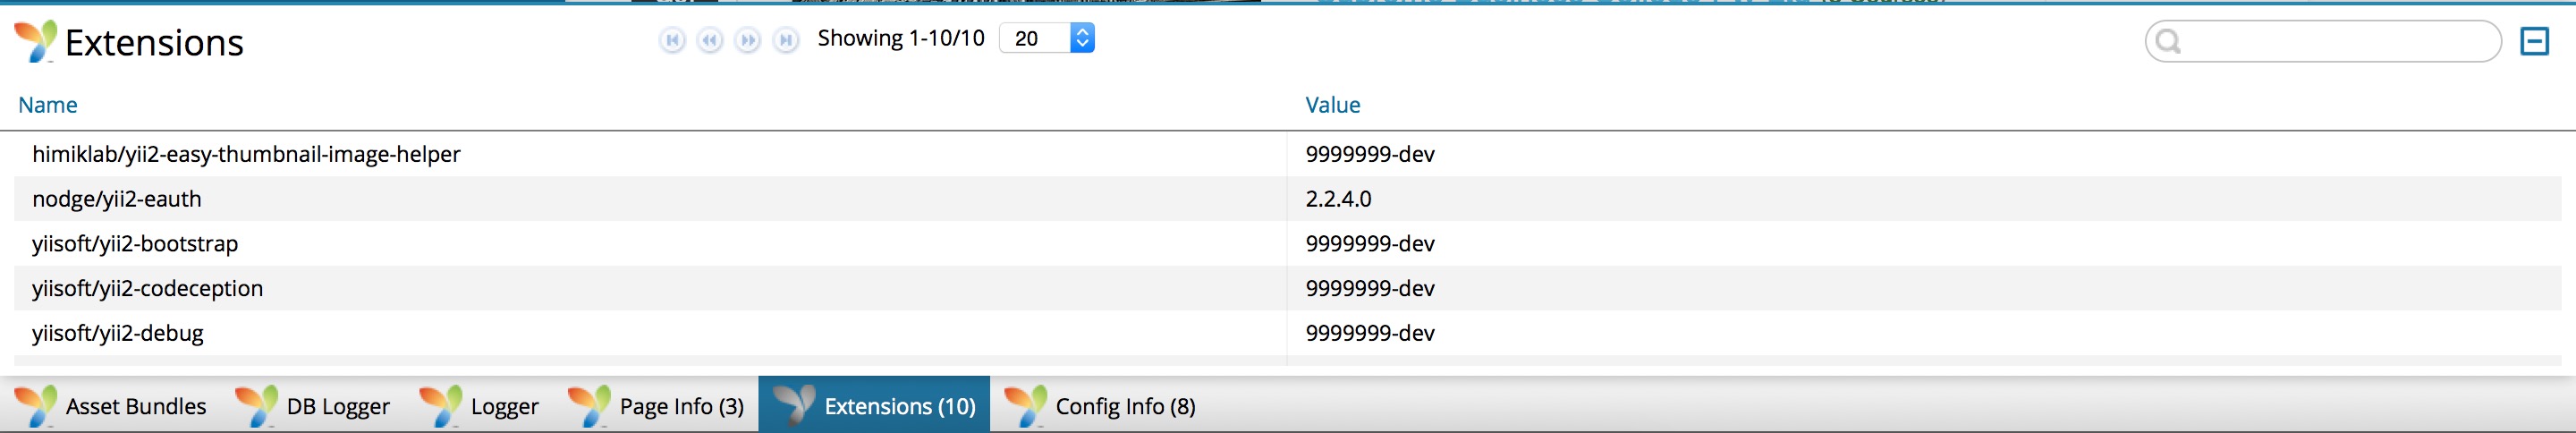This screenshot has width=2576, height=433.
Task: Switch to the DB Logger tab
Action: [313, 405]
